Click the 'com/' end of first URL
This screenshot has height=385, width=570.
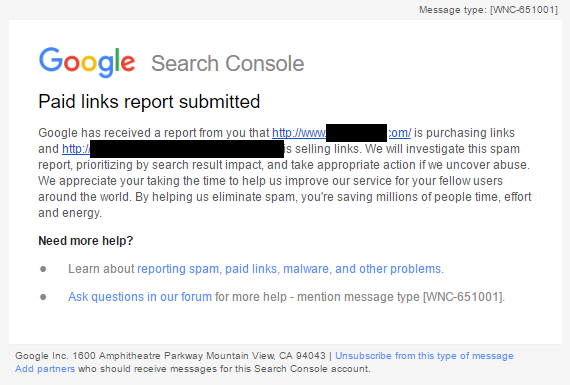pos(399,133)
